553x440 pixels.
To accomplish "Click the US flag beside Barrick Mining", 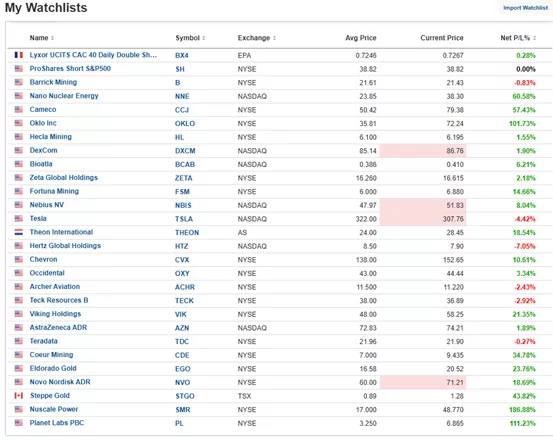I will (x=19, y=82).
